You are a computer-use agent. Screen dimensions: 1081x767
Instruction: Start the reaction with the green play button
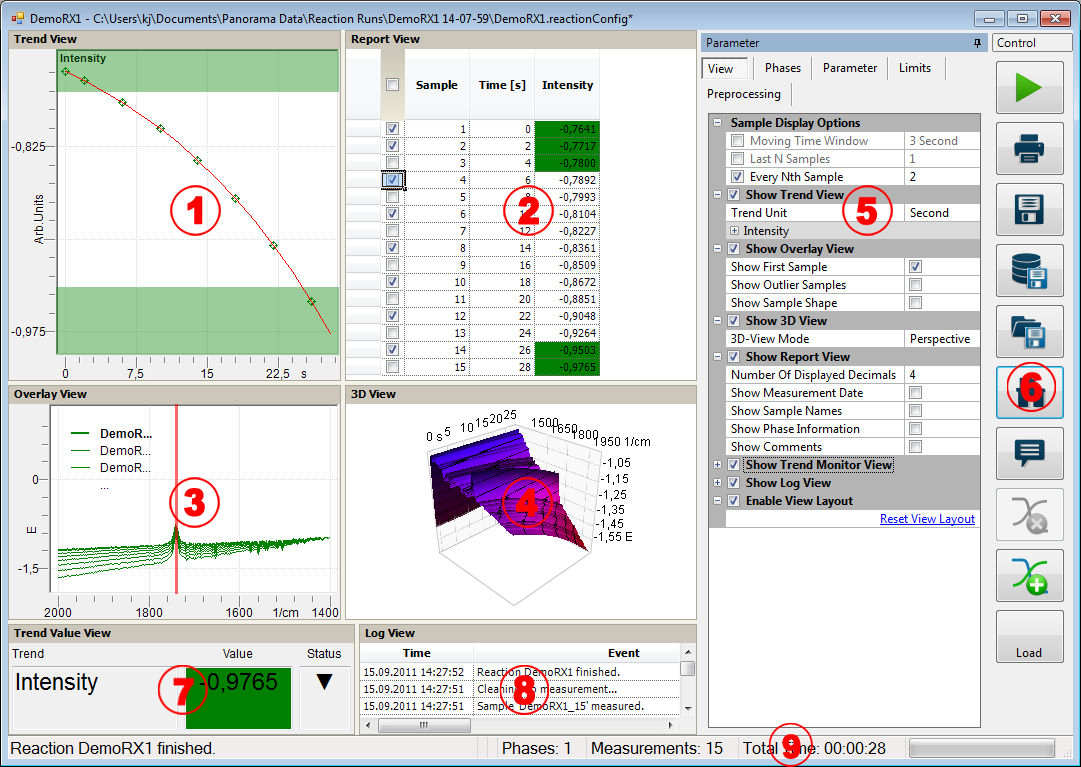click(1029, 88)
